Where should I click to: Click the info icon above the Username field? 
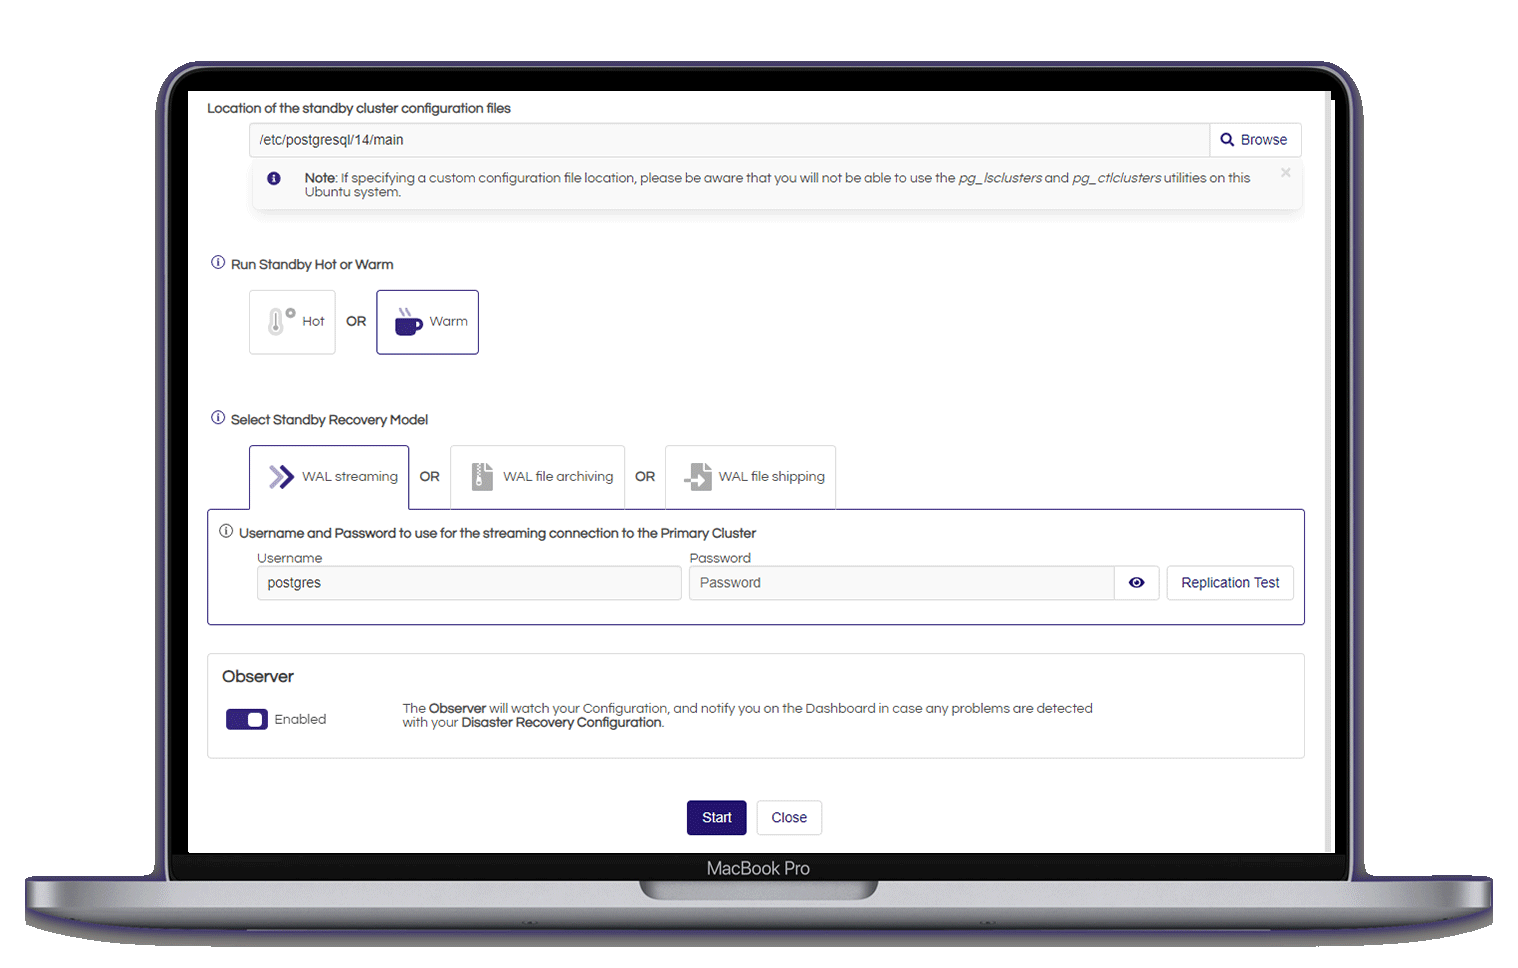(x=225, y=531)
